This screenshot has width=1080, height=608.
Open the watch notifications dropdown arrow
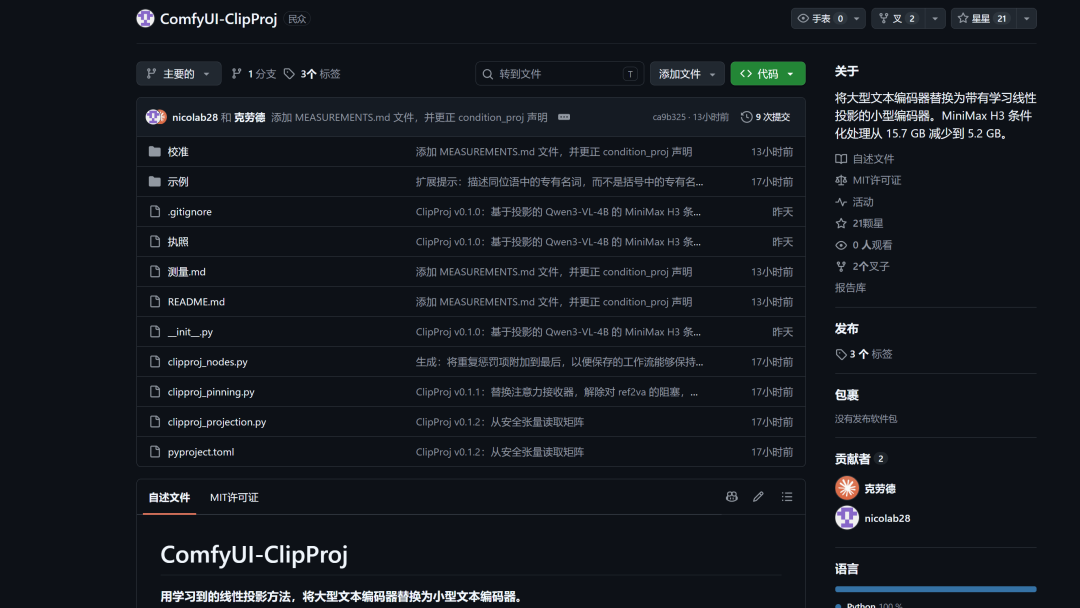click(x=856, y=19)
